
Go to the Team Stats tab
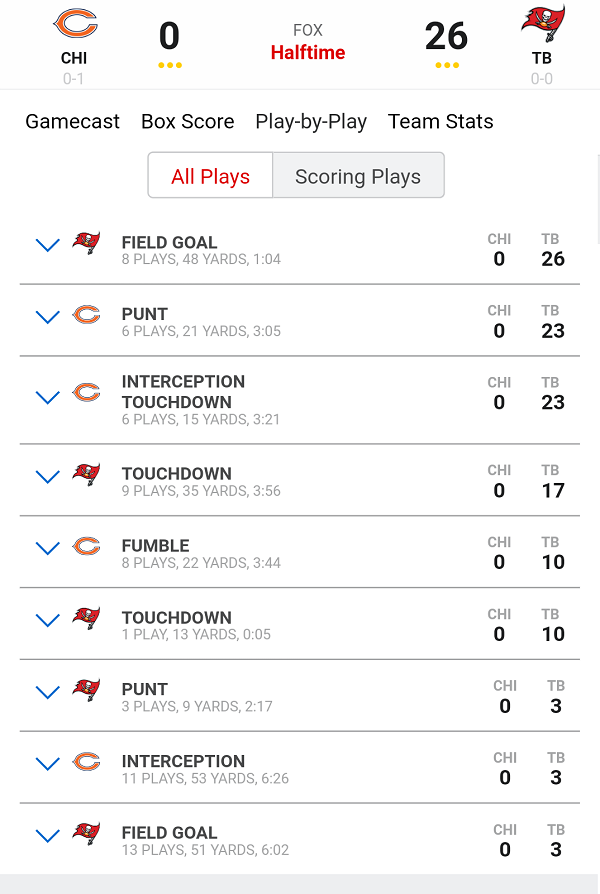click(440, 122)
